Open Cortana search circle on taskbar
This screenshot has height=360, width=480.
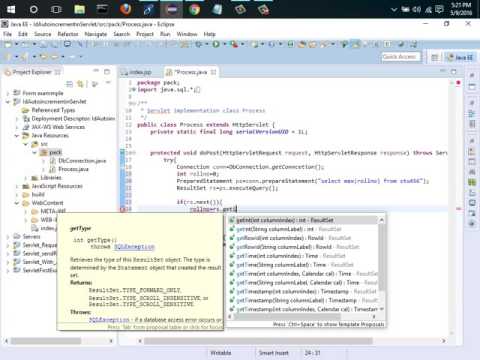[x=34, y=9]
